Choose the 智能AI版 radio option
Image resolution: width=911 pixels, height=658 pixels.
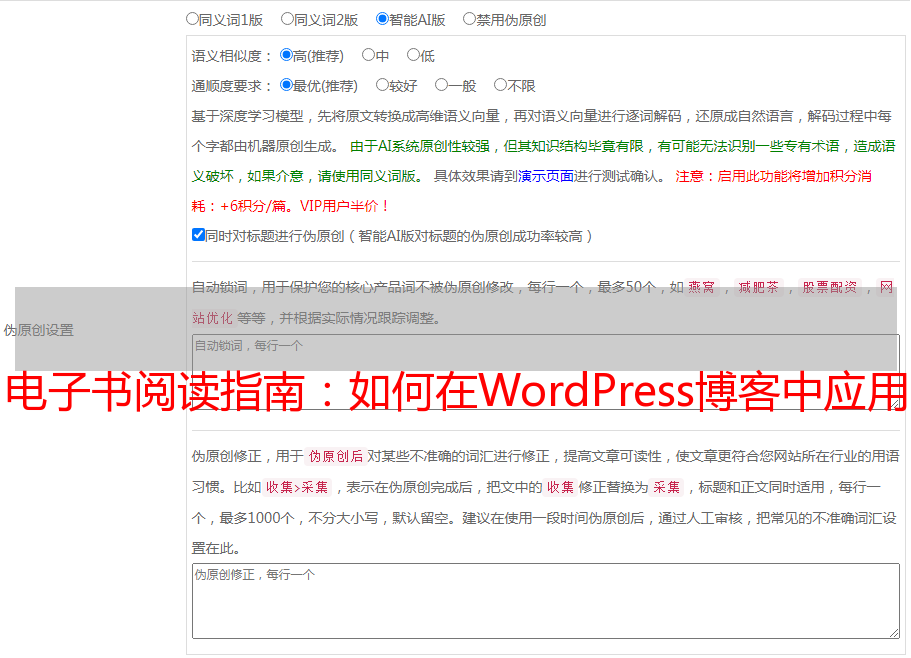tap(382, 19)
